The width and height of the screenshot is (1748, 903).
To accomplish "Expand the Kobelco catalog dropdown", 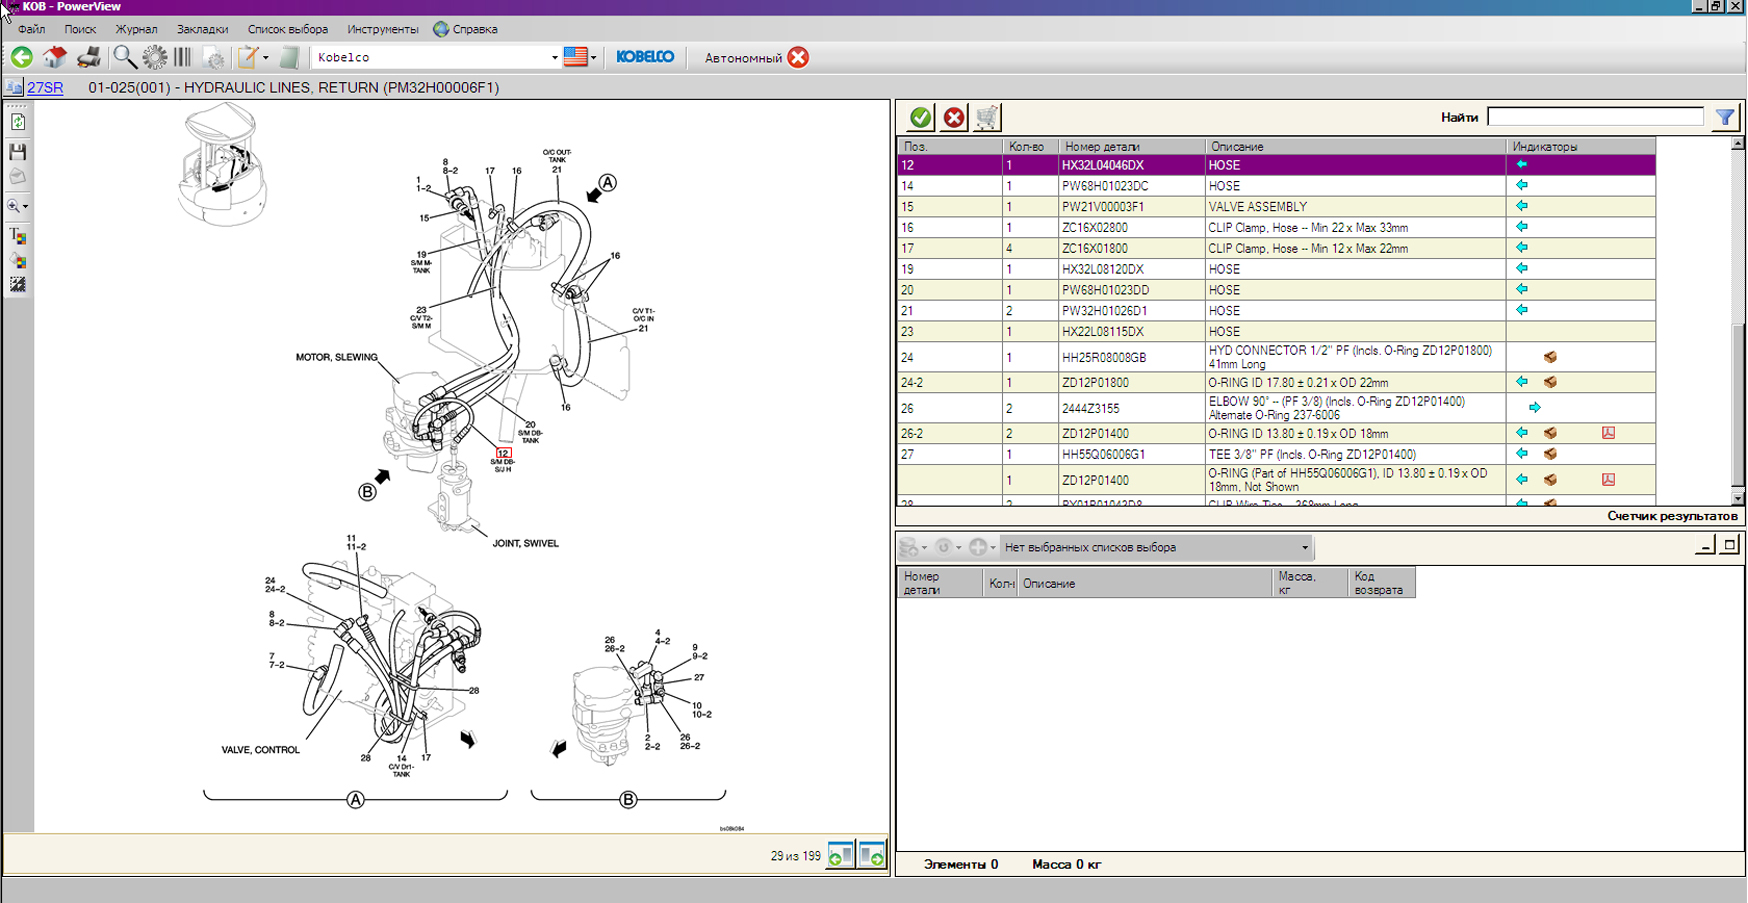I will click(x=554, y=58).
